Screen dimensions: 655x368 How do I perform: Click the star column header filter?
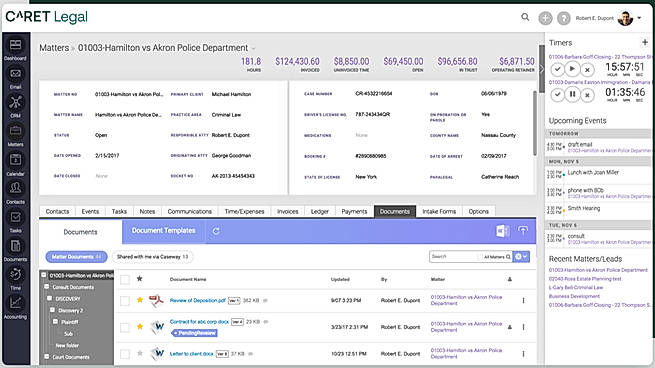tap(140, 279)
